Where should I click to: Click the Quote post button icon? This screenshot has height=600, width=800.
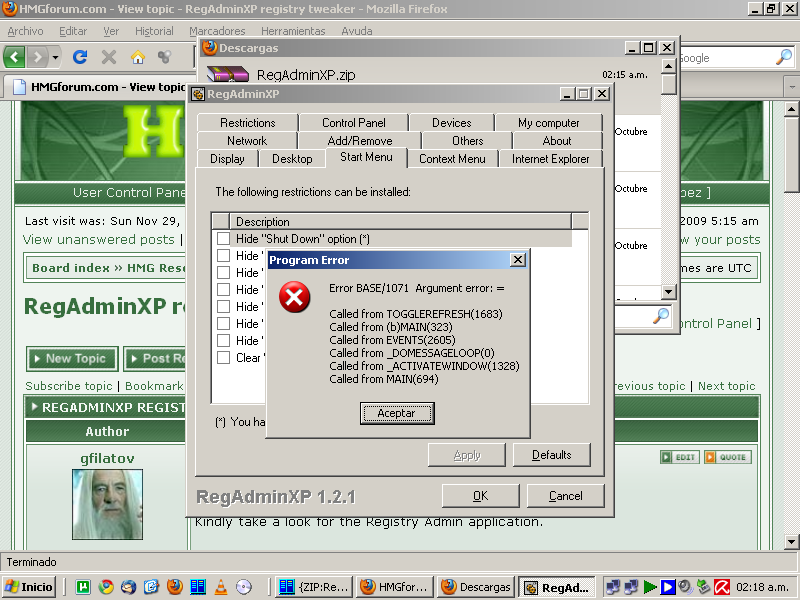(x=728, y=457)
